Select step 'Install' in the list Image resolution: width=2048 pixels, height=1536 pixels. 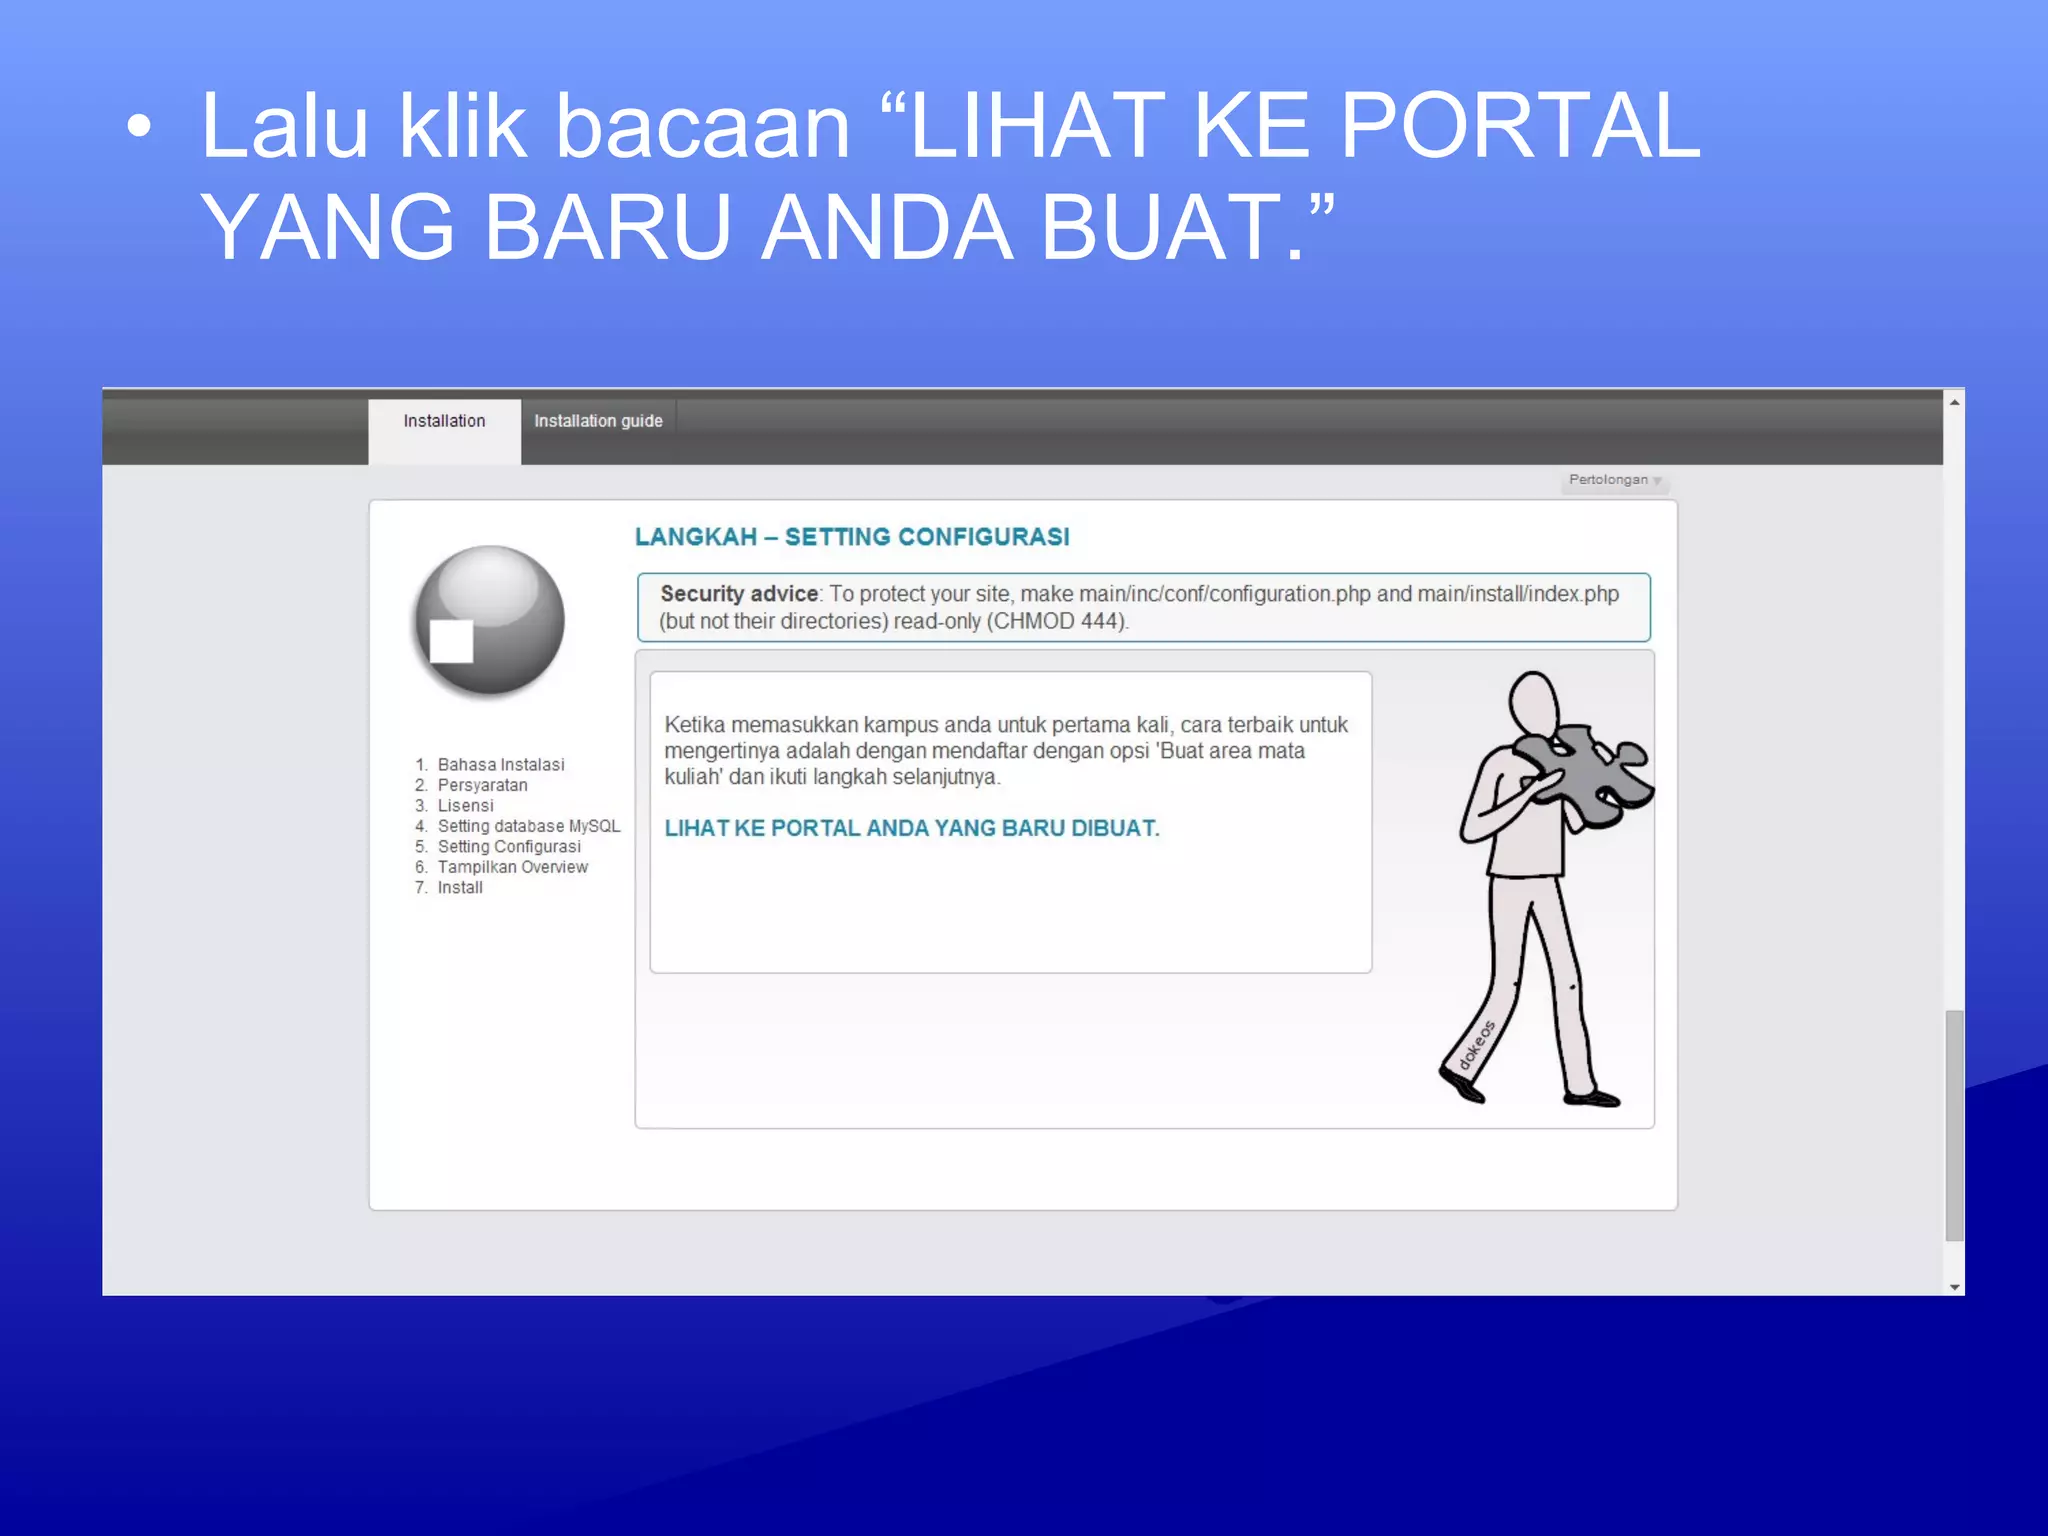(x=460, y=887)
